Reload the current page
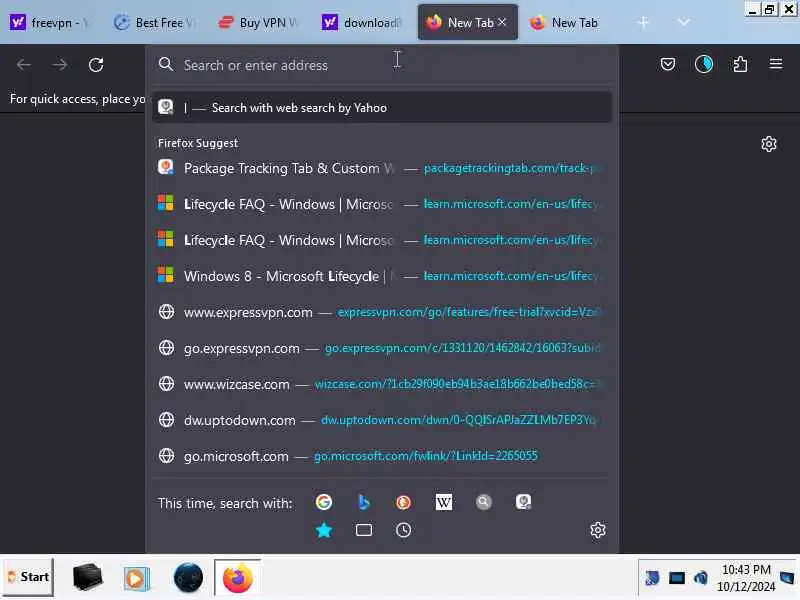 tap(96, 65)
